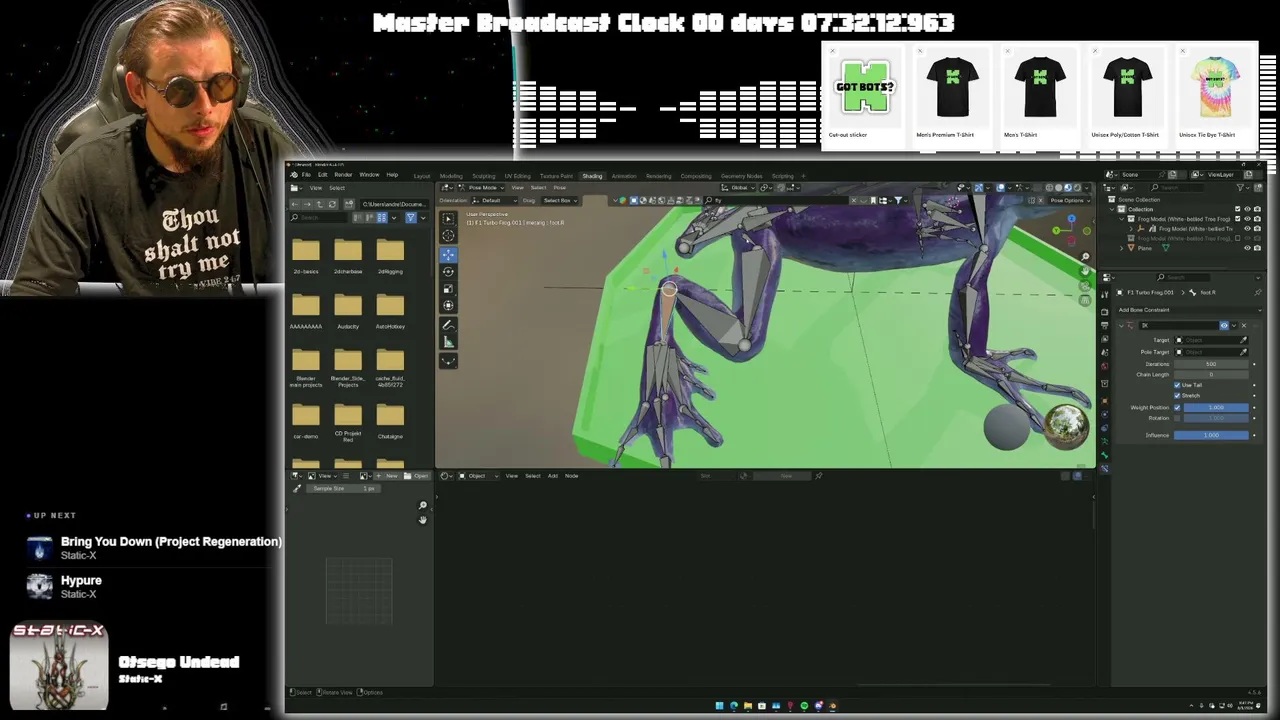The width and height of the screenshot is (1280, 720).
Task: Click the viewport pan hand icon
Action: pos(1085,272)
